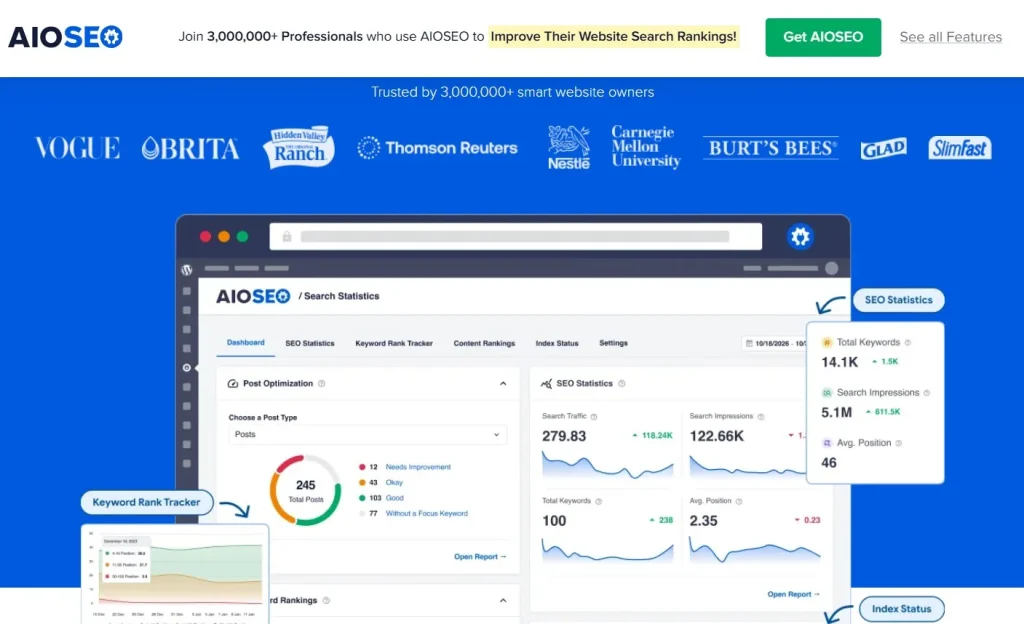Image resolution: width=1024 pixels, height=624 pixels.
Task: Click the SEO Statistics chart icon on the panel
Action: pyautogui.click(x=546, y=383)
